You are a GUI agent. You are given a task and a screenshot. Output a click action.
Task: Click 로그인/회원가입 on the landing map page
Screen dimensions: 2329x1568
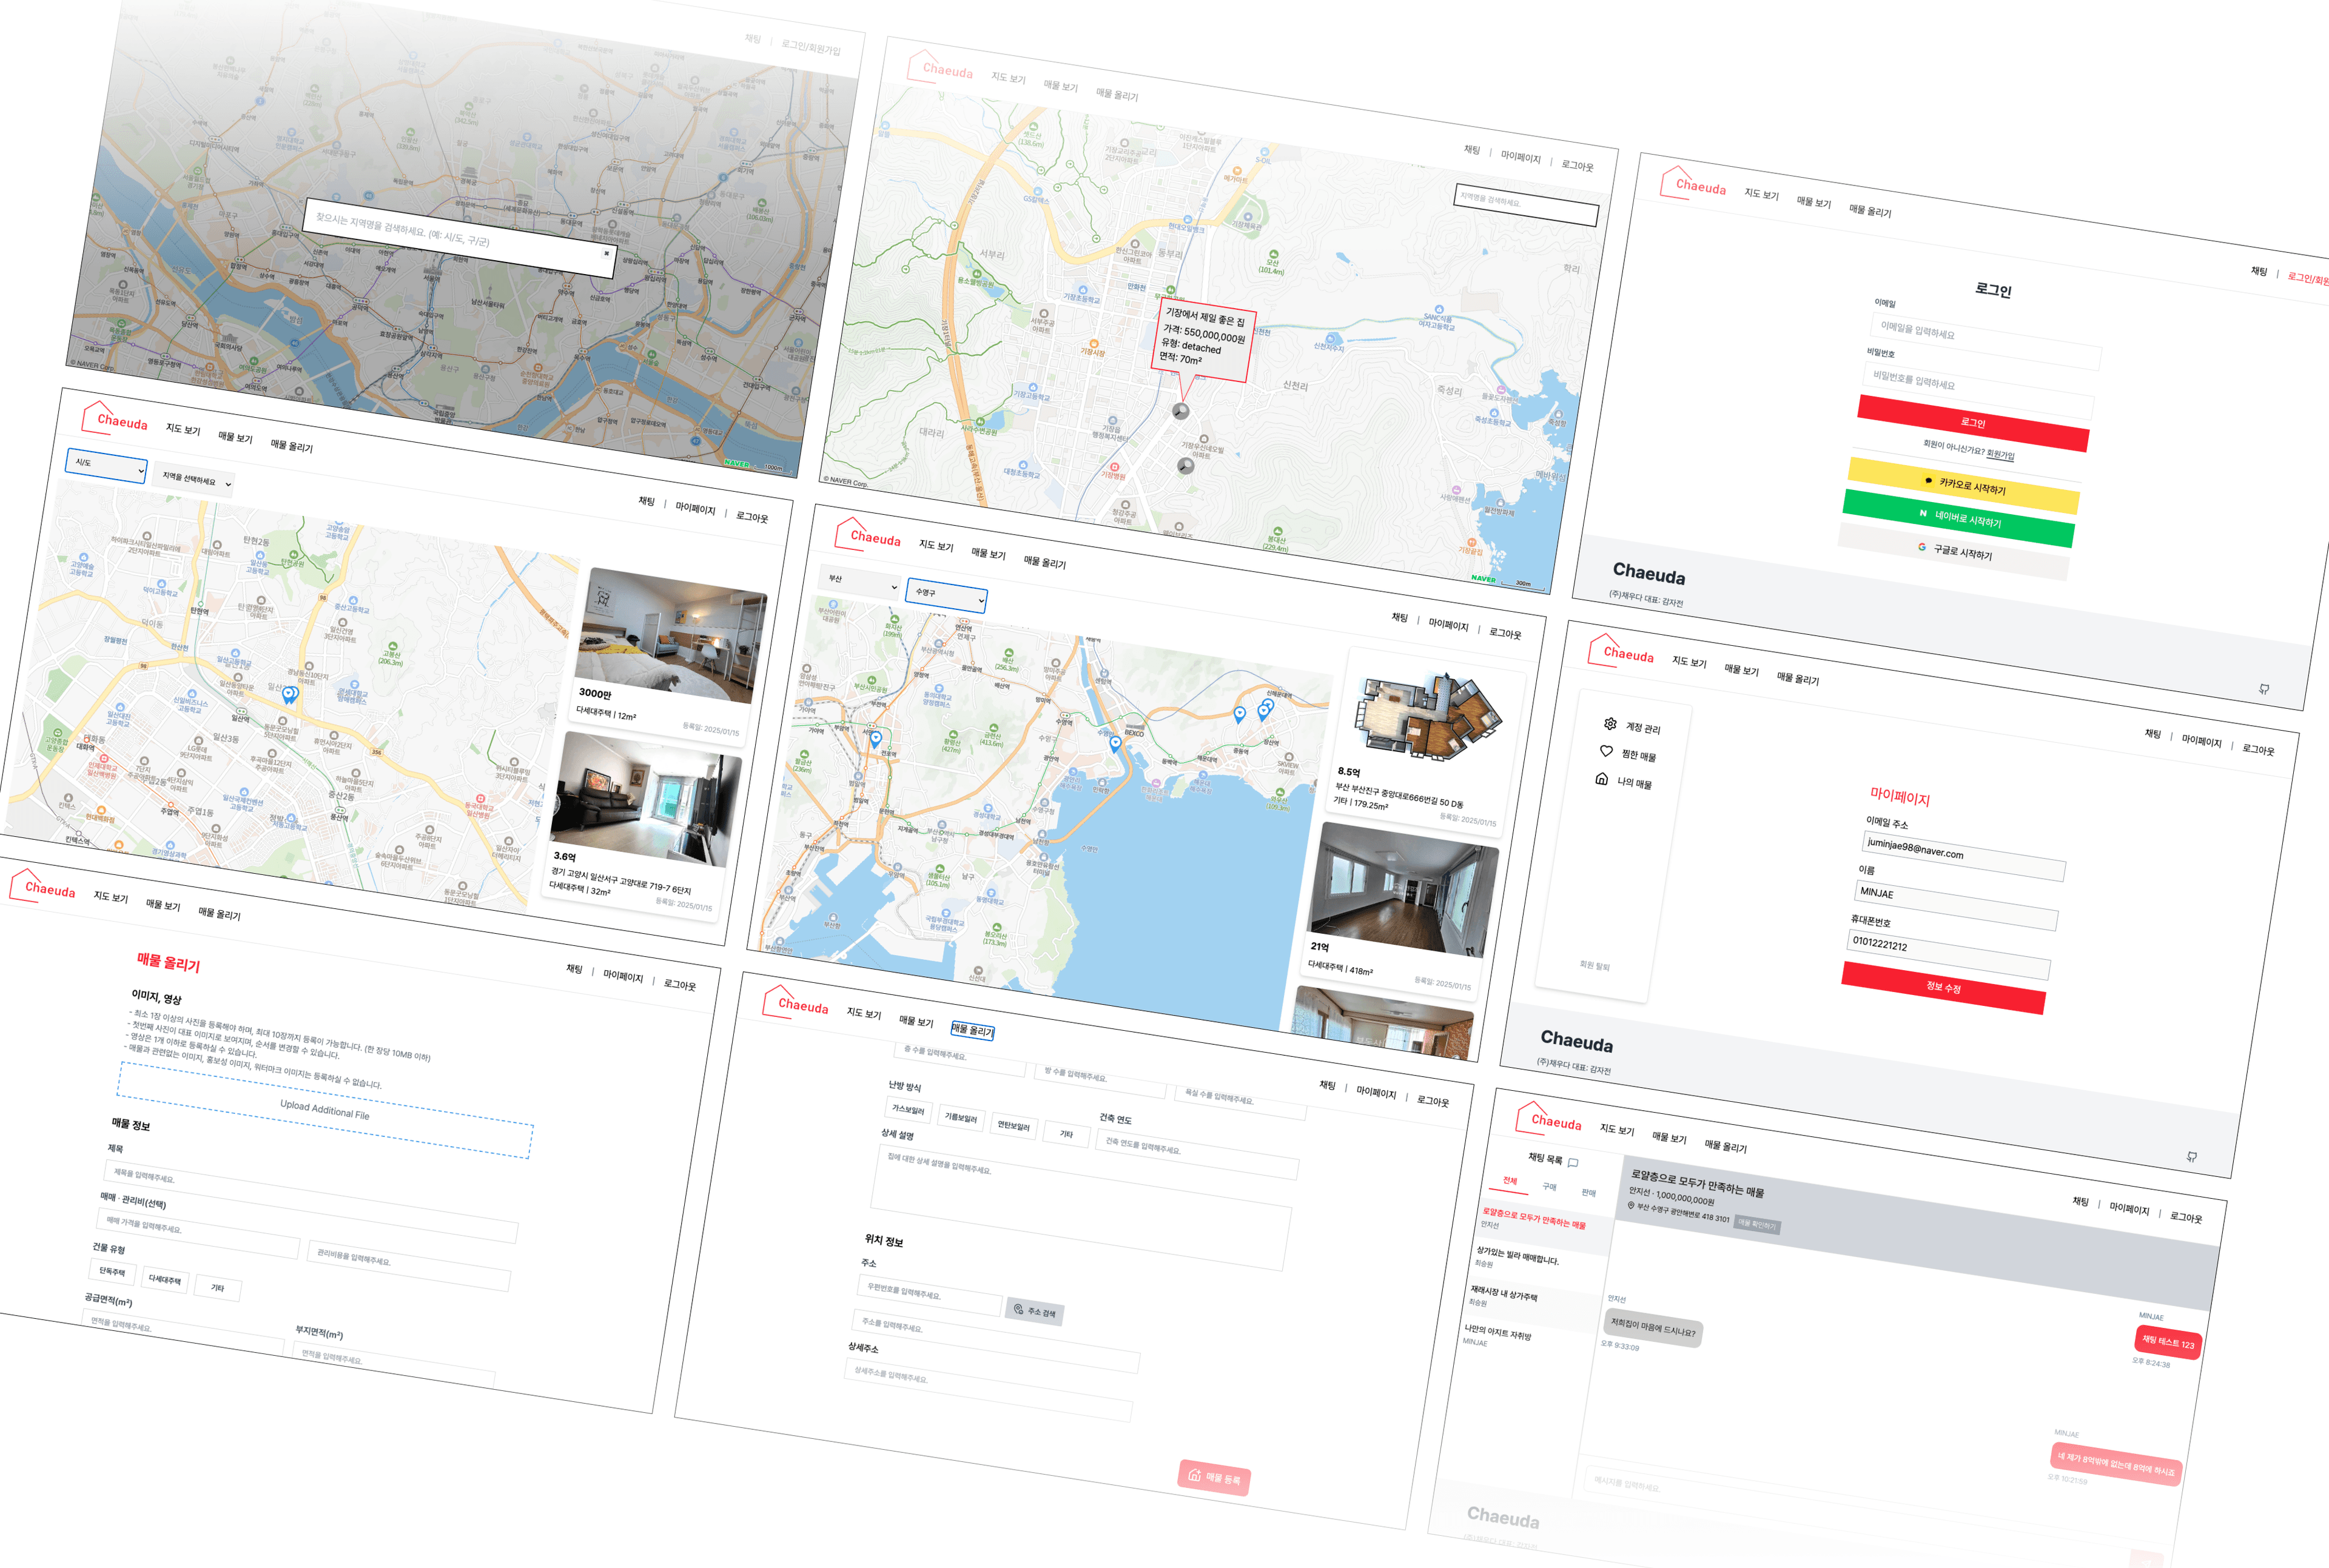(811, 47)
